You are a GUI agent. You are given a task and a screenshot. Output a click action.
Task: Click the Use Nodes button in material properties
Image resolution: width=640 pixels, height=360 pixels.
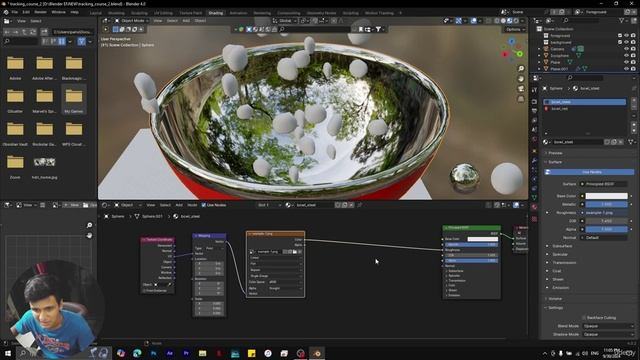(x=590, y=172)
